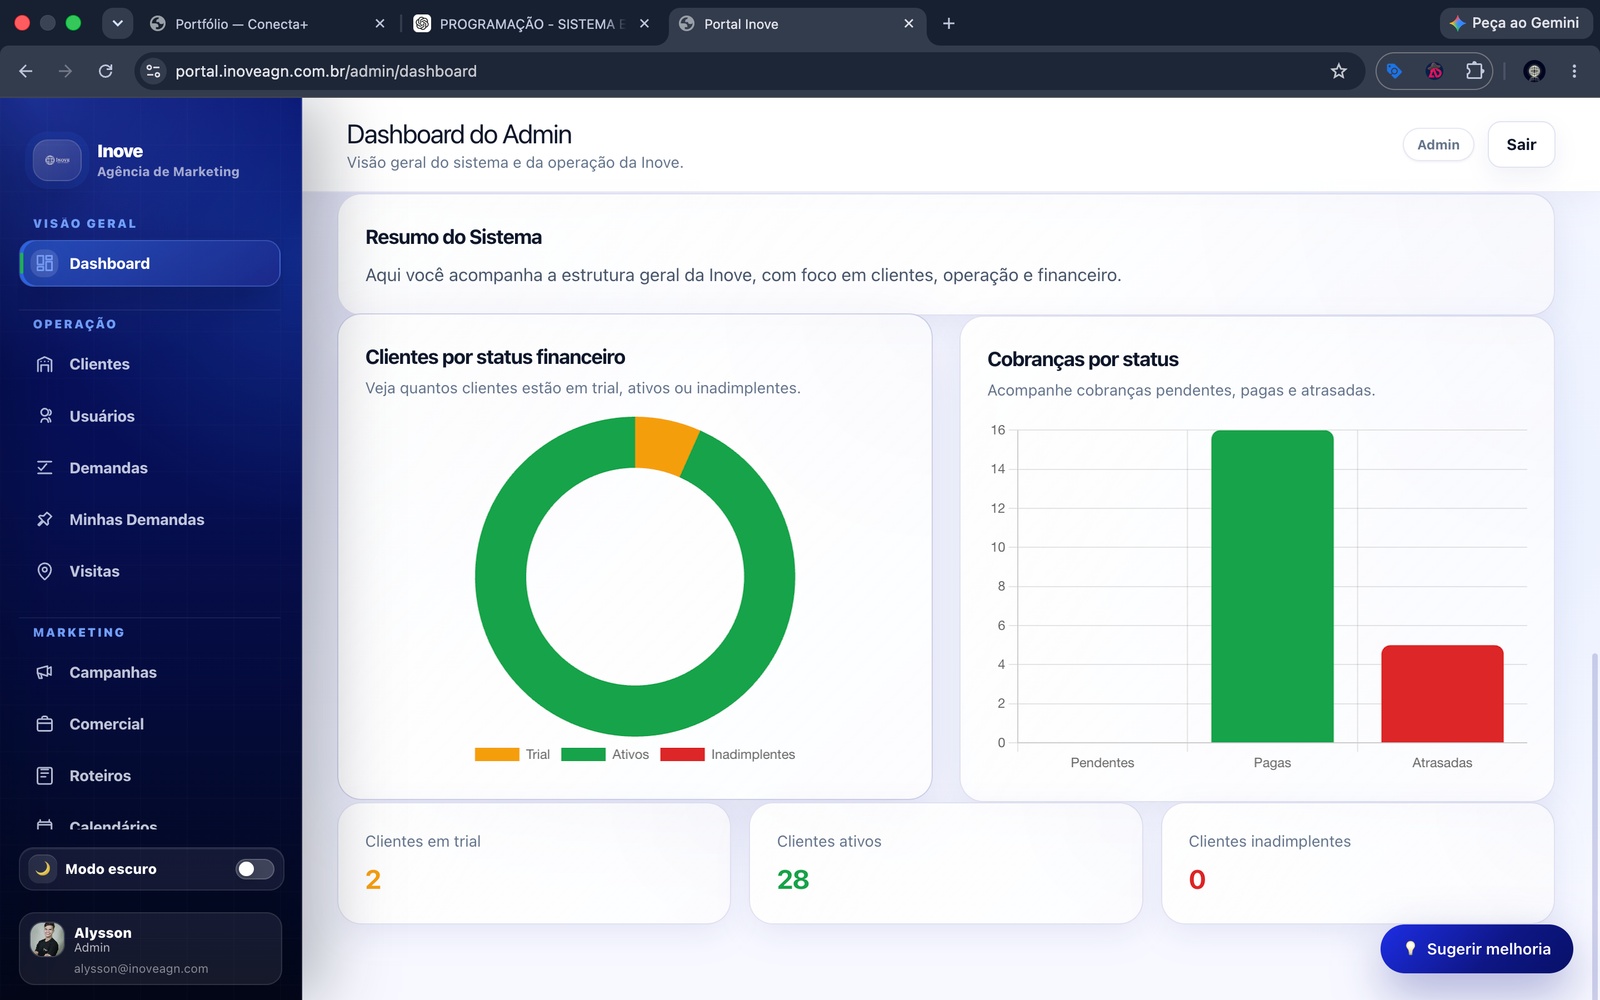Toggle the Modo escuro switch
This screenshot has width=1600, height=1000.
coord(255,869)
